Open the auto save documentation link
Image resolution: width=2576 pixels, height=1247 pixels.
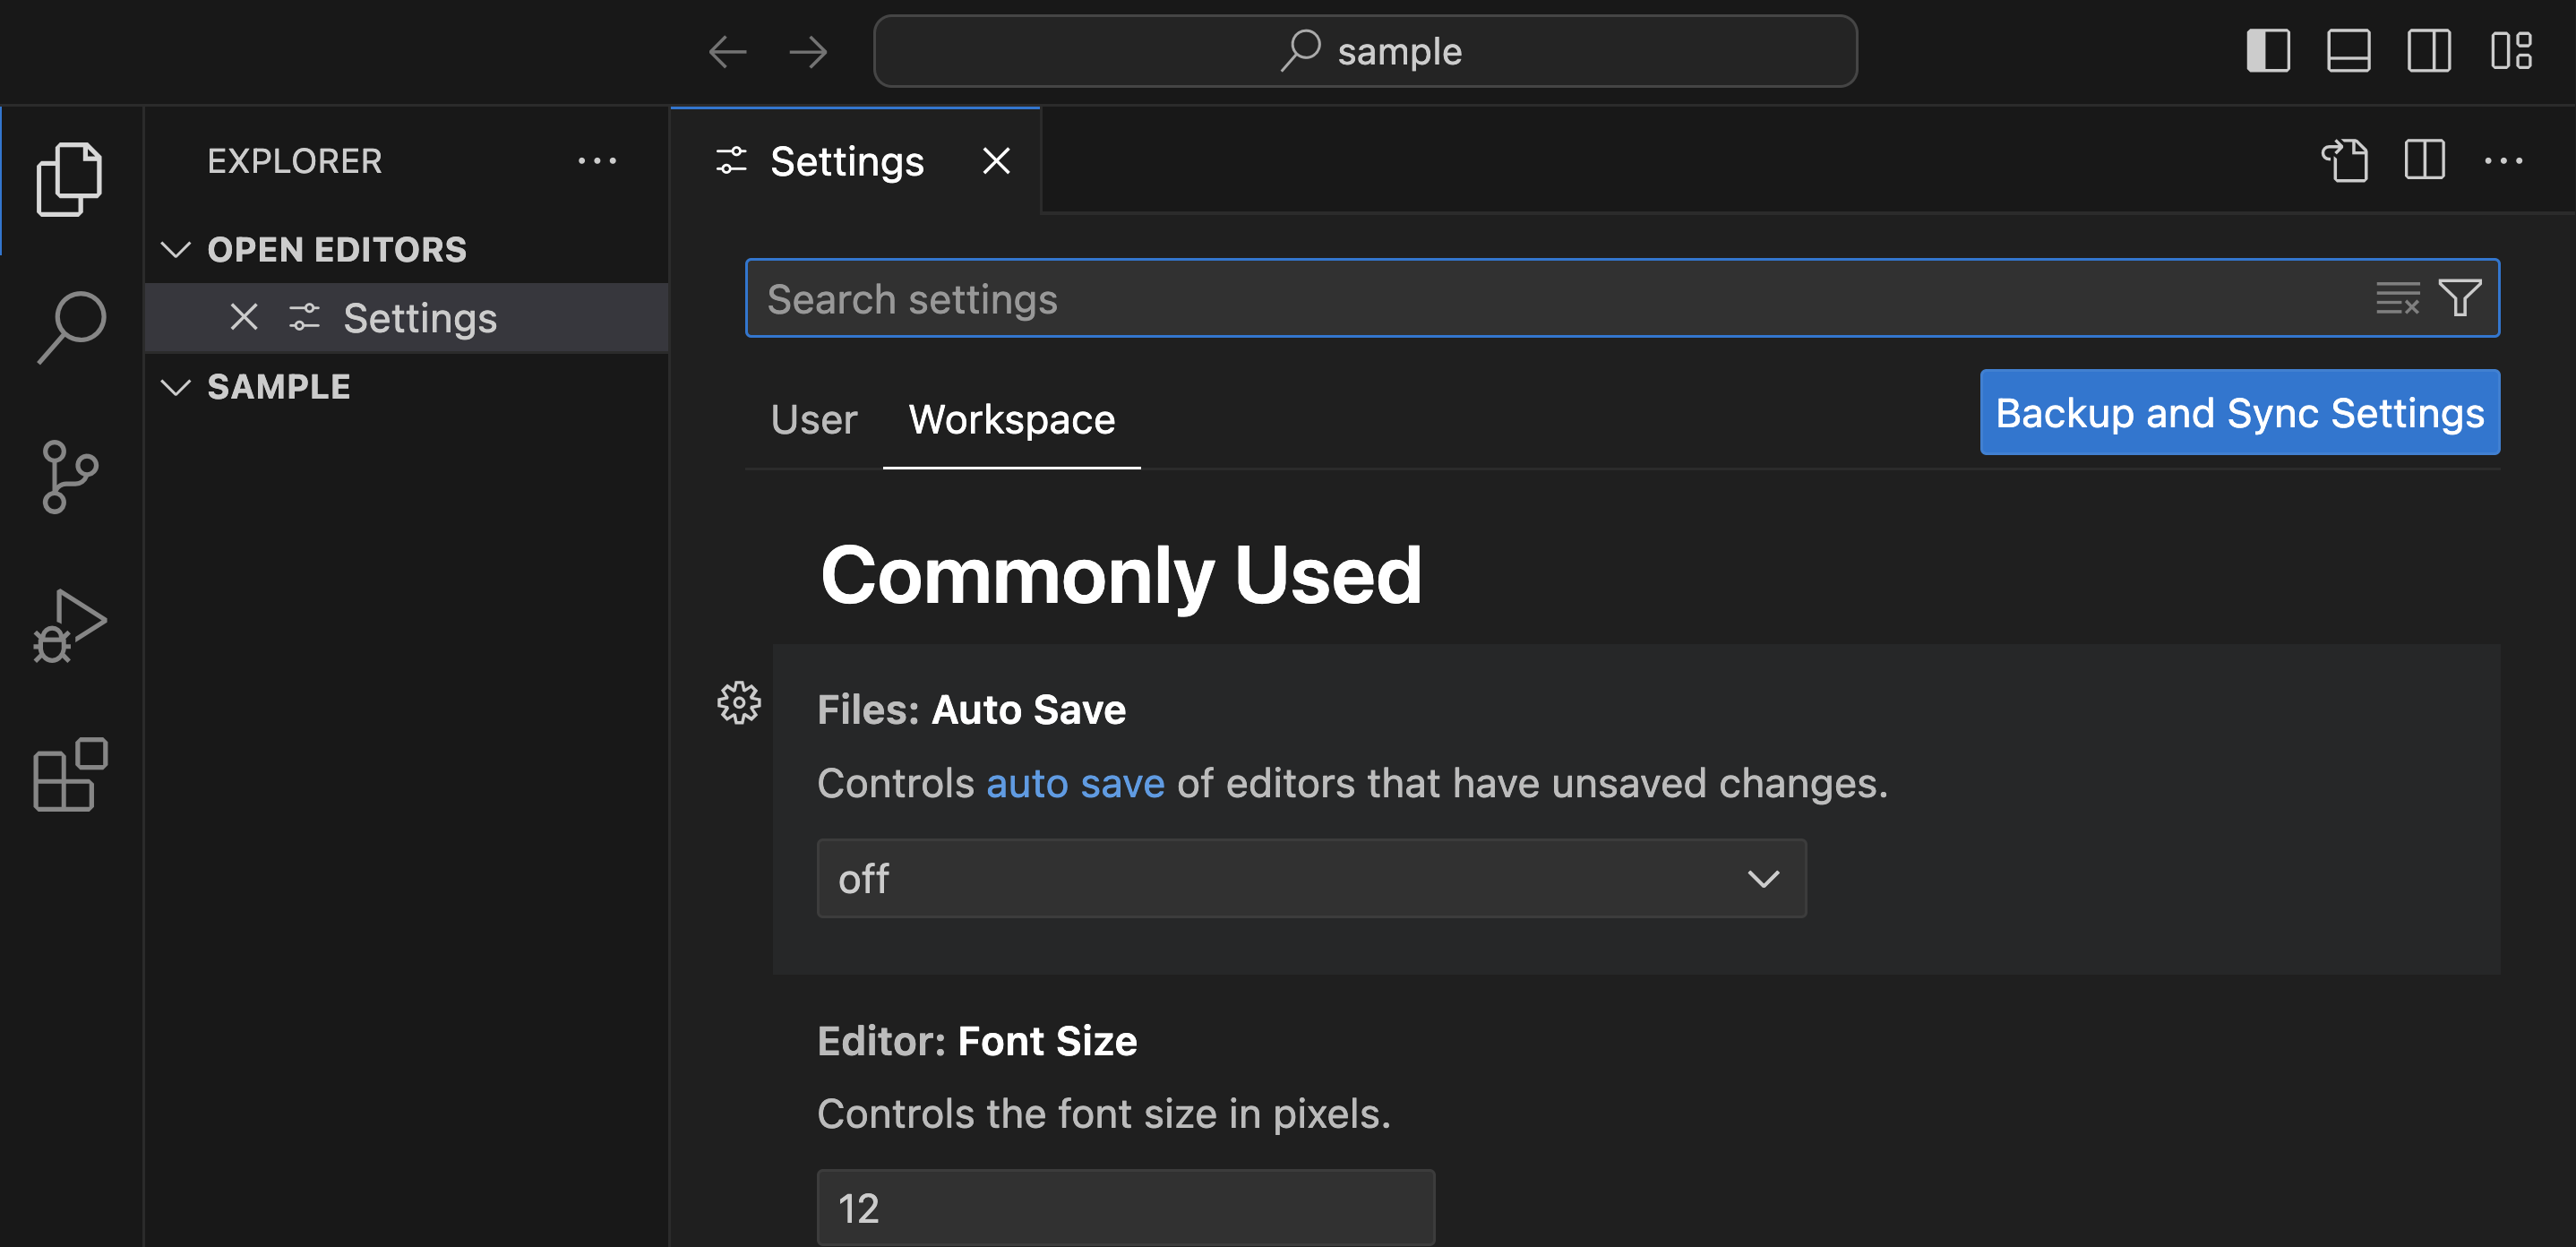click(1074, 783)
